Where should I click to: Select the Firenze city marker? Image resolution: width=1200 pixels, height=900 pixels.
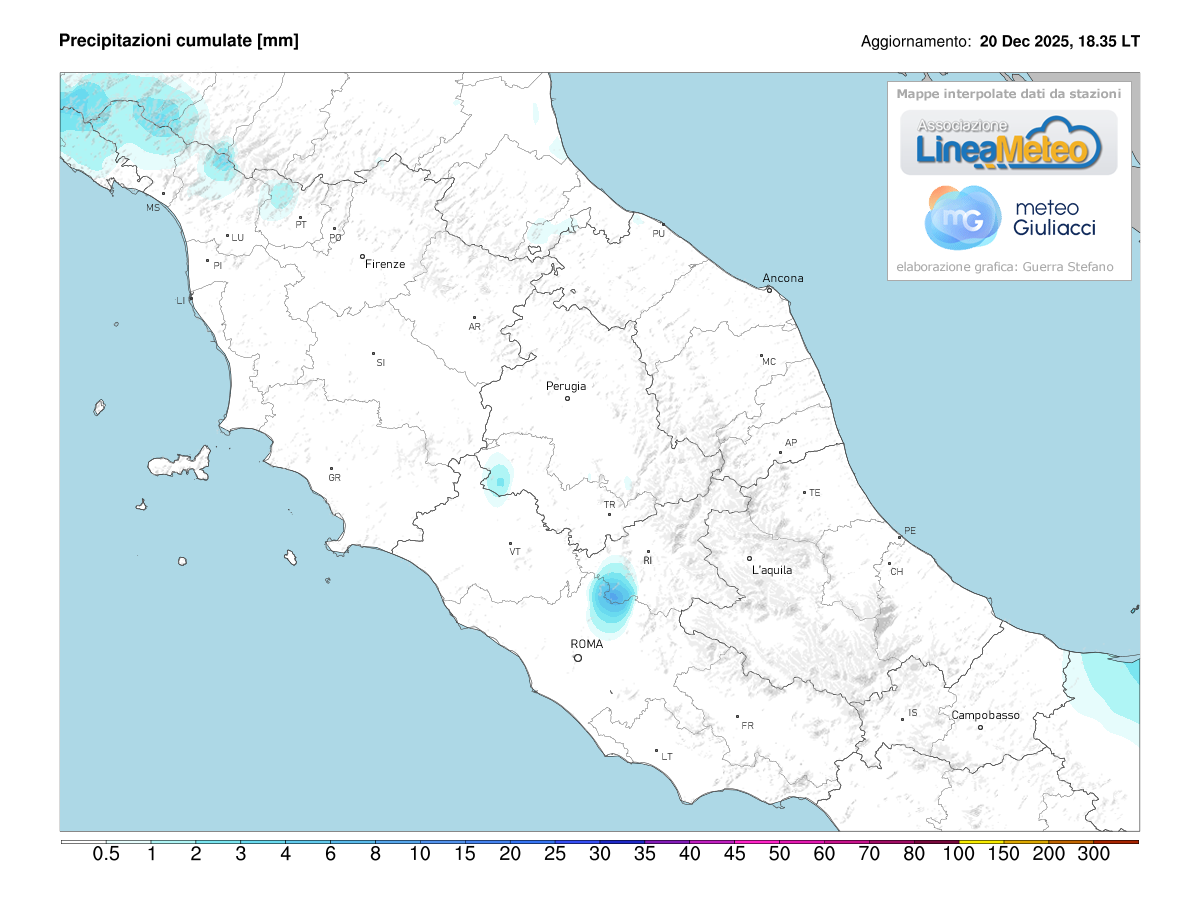[364, 254]
